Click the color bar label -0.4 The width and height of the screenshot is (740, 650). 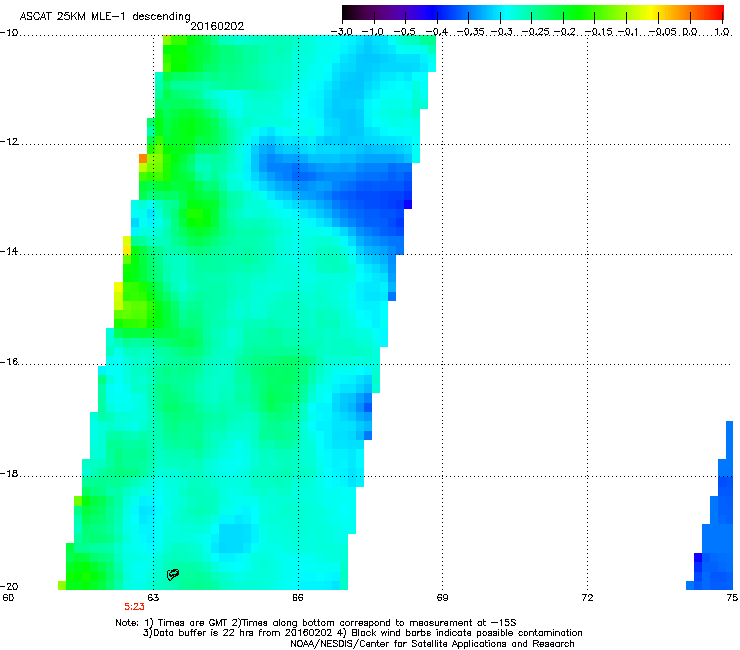click(x=437, y=32)
